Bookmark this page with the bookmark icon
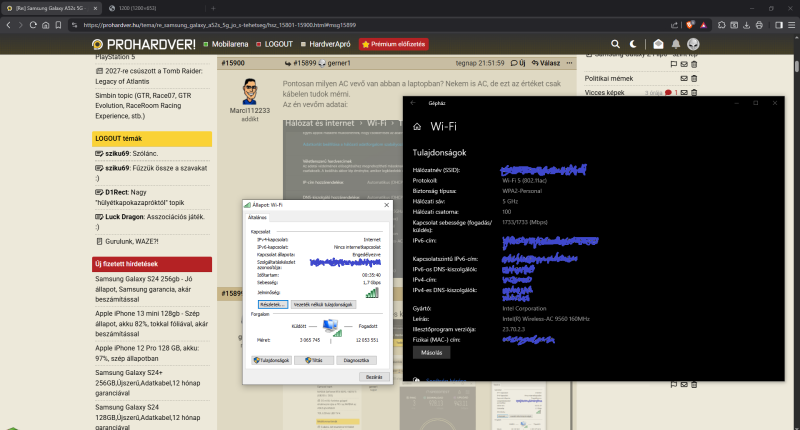This screenshot has height=430, width=800. (x=58, y=24)
